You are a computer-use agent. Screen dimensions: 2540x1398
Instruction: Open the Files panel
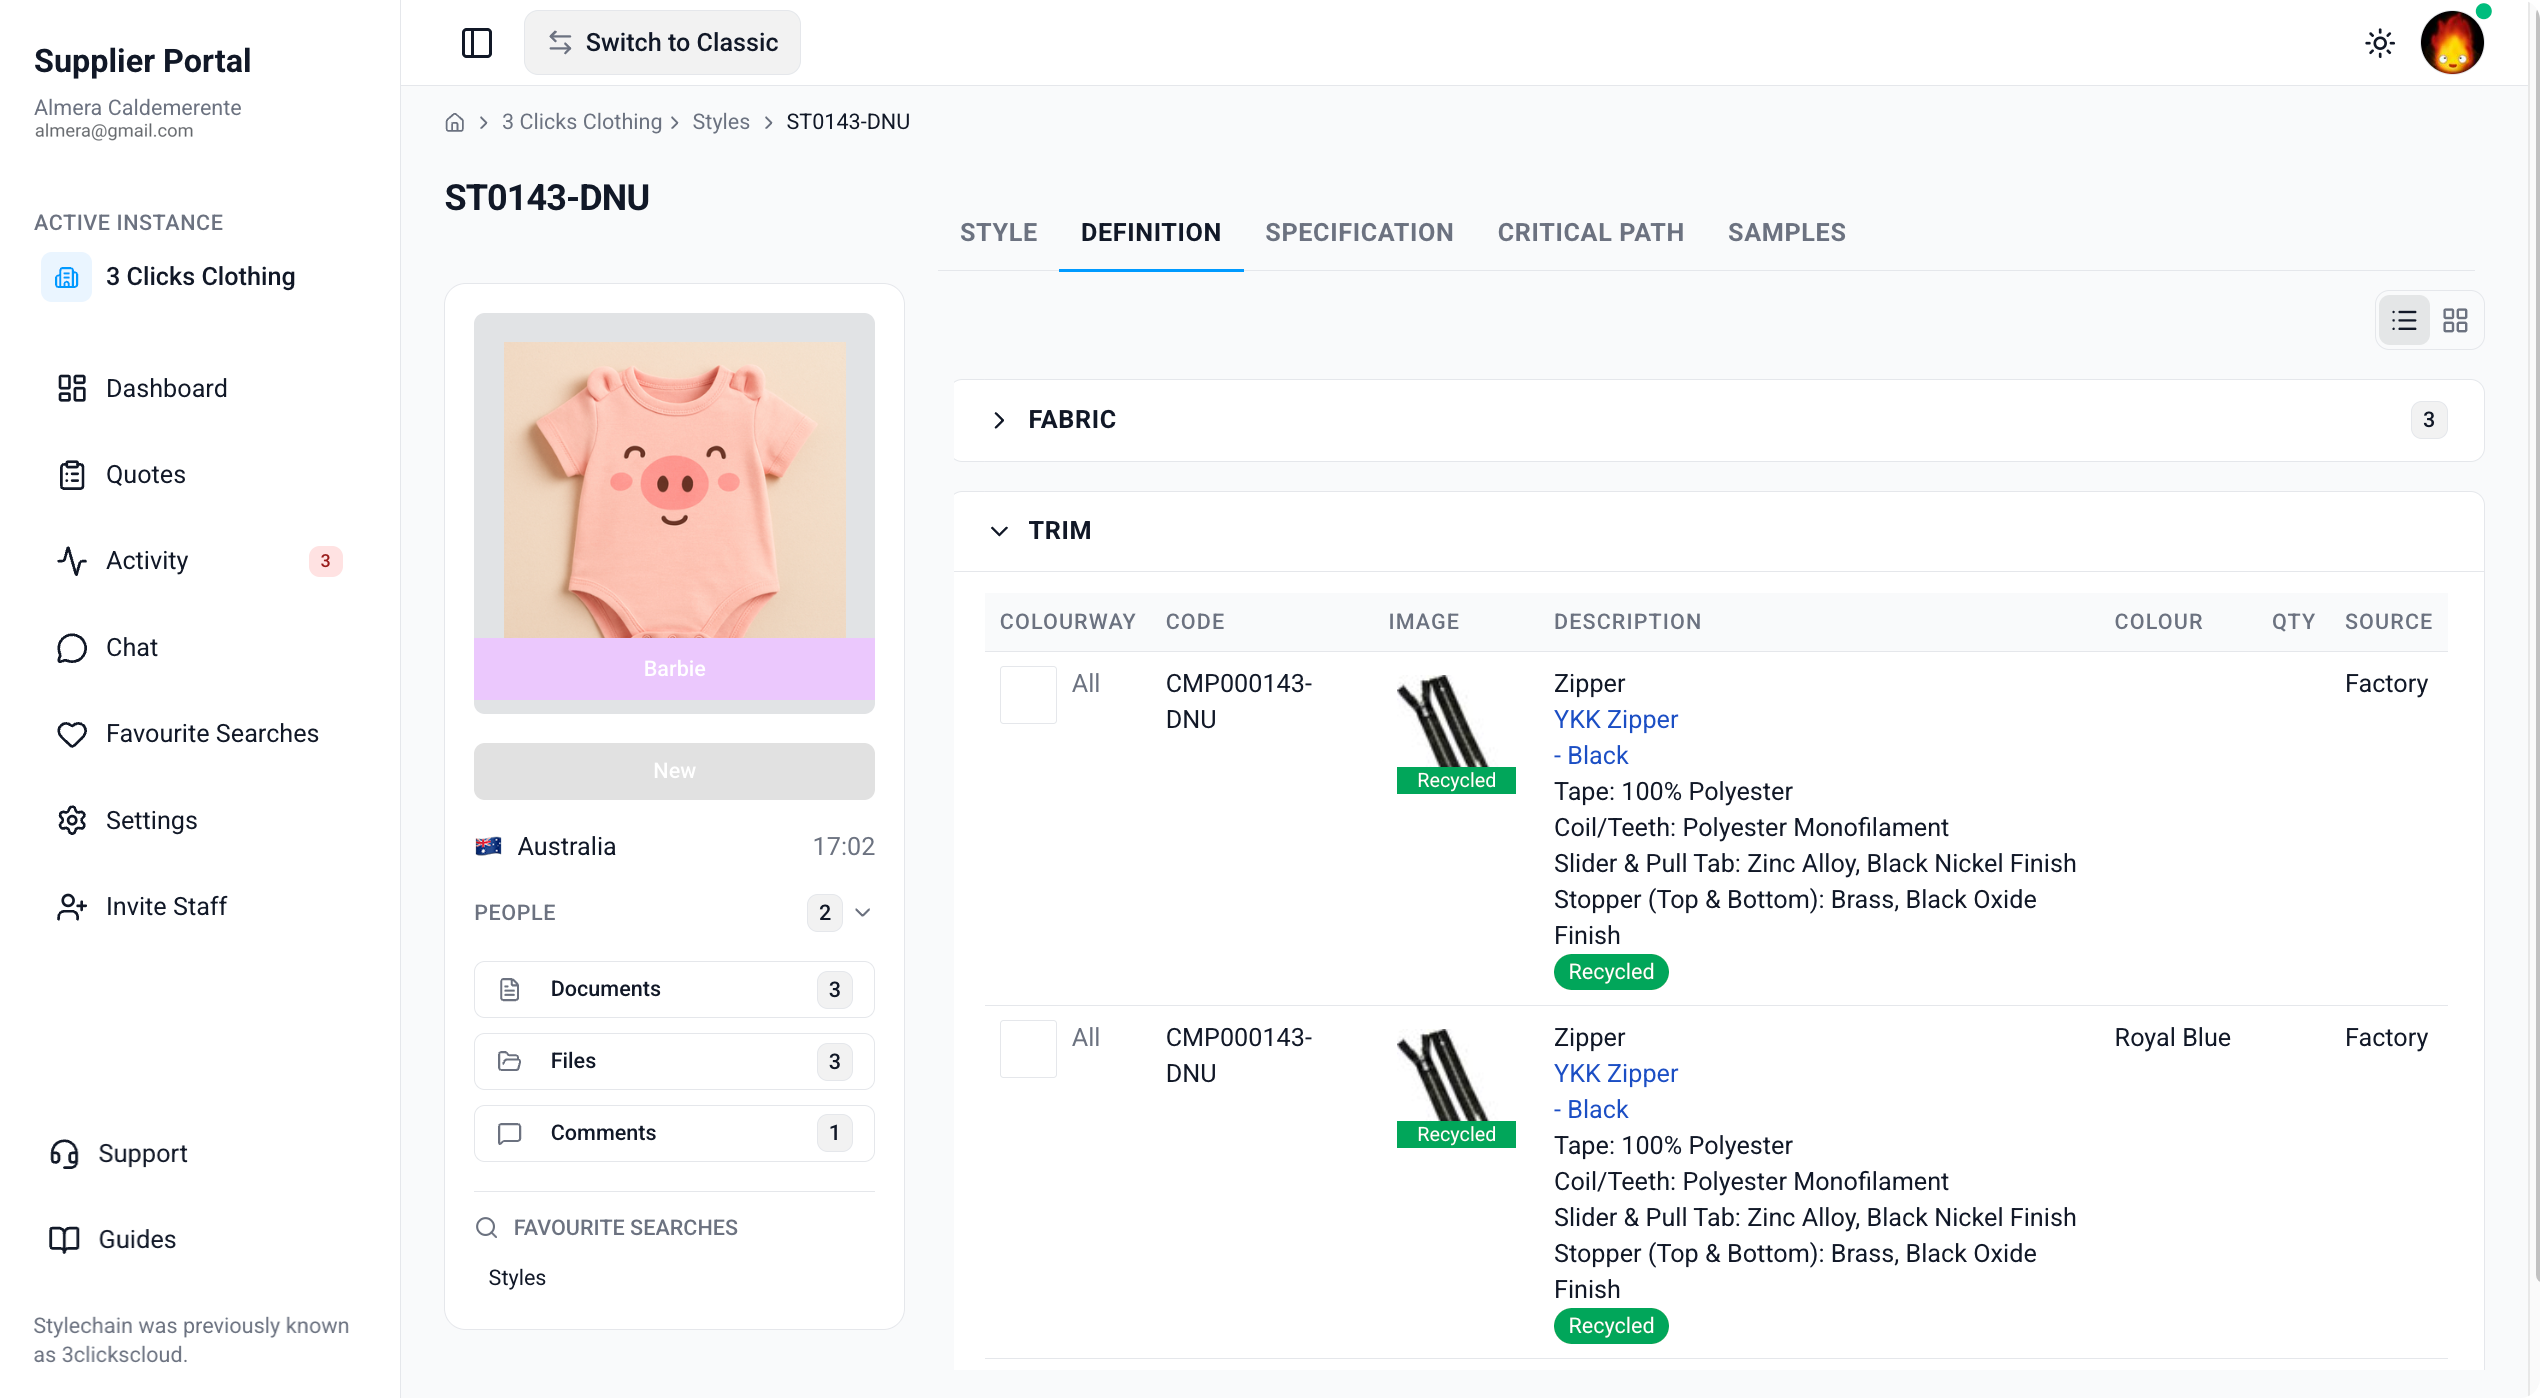pyautogui.click(x=675, y=1061)
